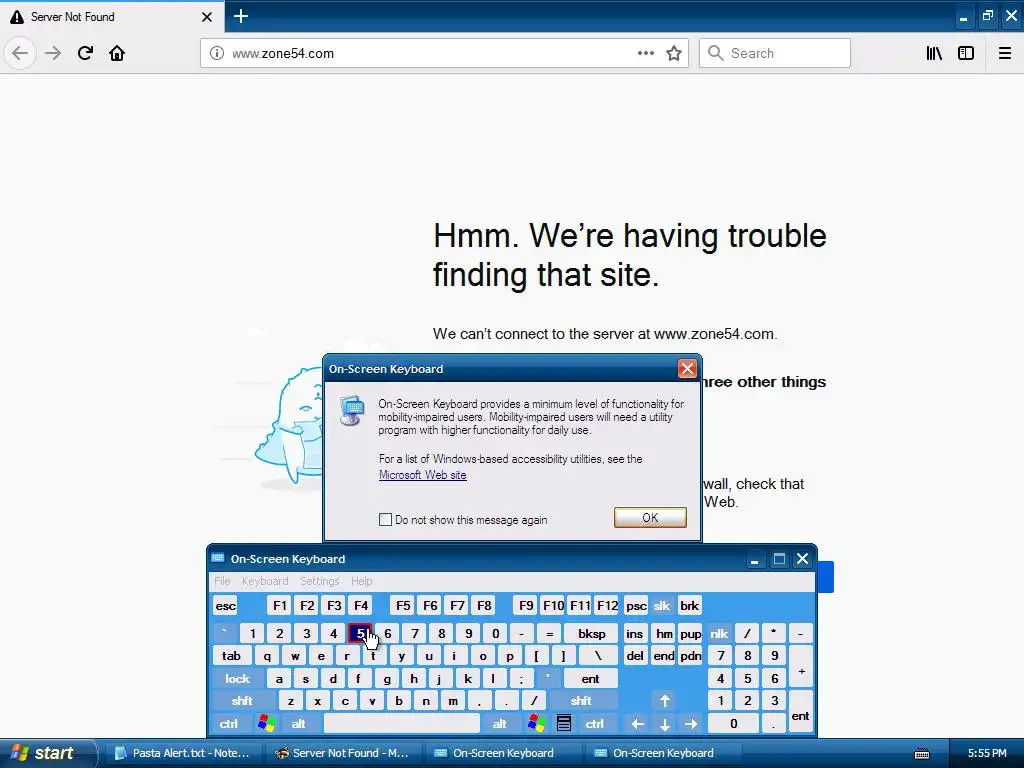Click the F5 function key
The width and height of the screenshot is (1024, 768).
point(404,606)
